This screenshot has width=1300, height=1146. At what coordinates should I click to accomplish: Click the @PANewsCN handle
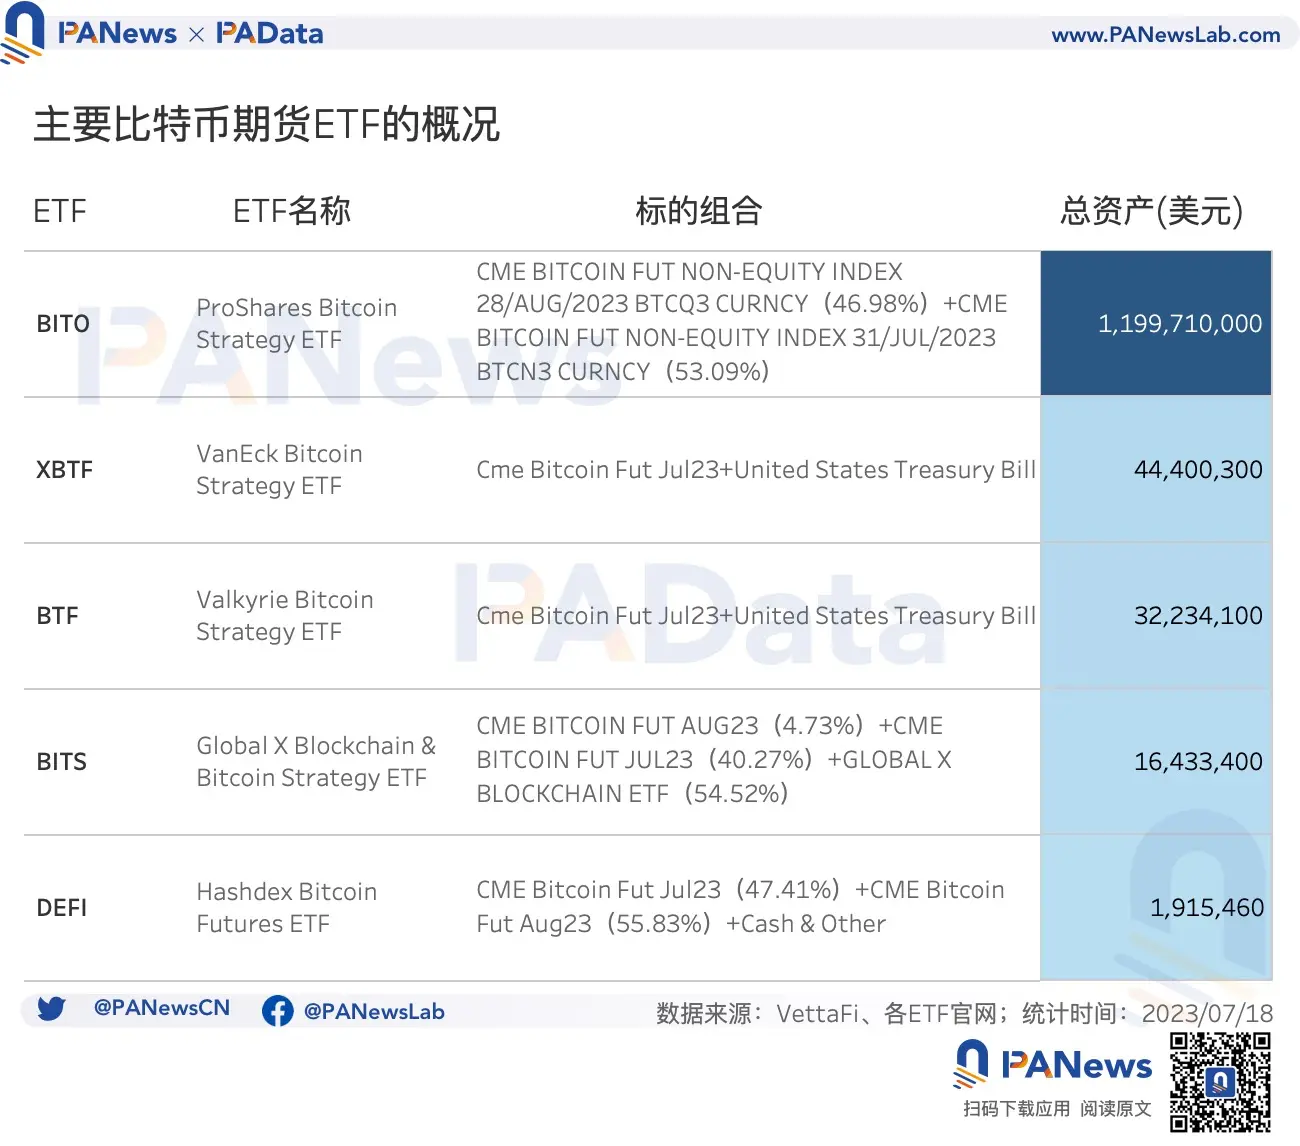click(x=160, y=1008)
